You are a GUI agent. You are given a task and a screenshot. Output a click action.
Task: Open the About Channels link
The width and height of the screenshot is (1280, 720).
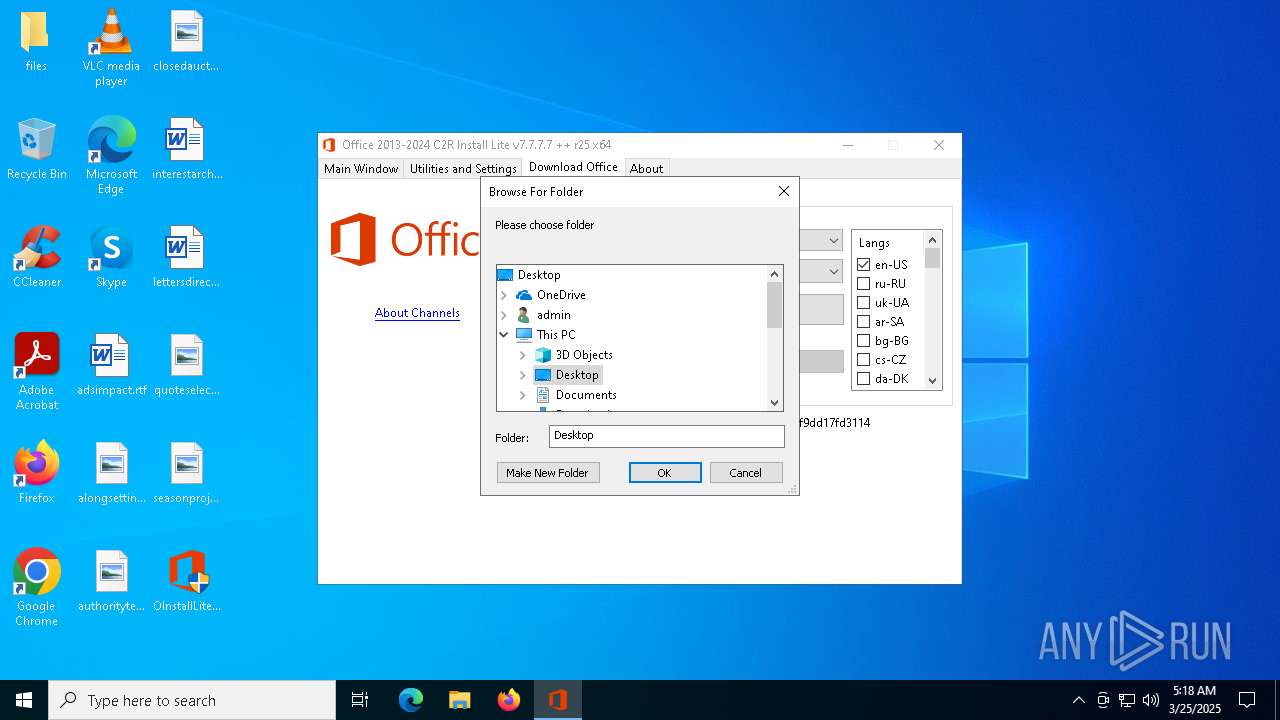point(417,313)
